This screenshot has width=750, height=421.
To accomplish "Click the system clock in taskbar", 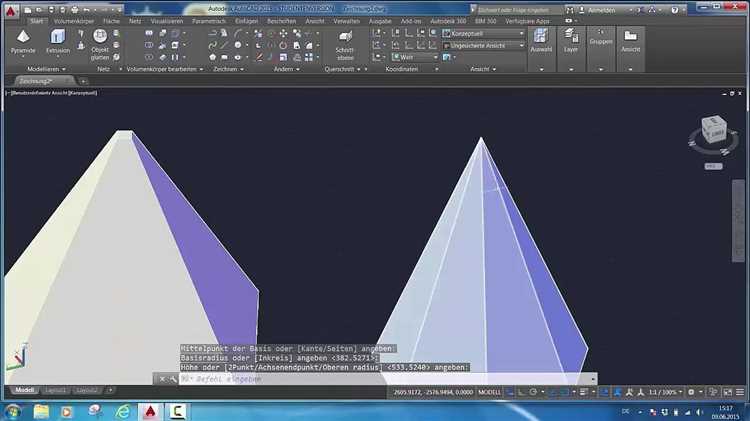I will click(726, 412).
